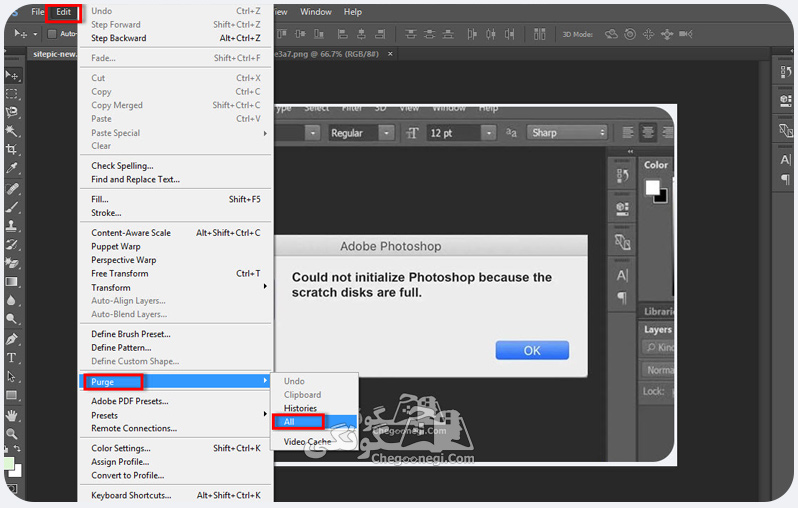This screenshot has height=508, width=798.
Task: Choose Content-Aware Scale menu item
Action: click(175, 233)
